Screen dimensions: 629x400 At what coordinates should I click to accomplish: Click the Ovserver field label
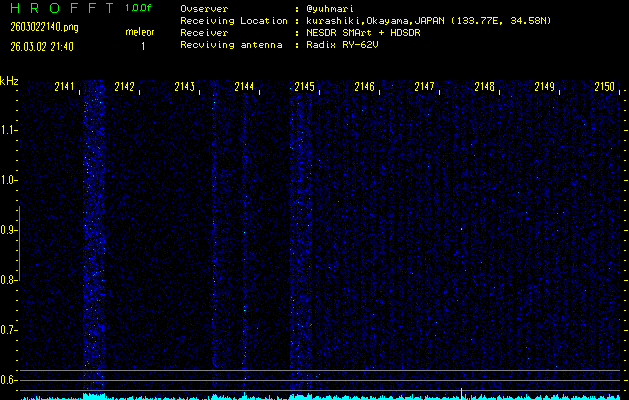coord(204,9)
